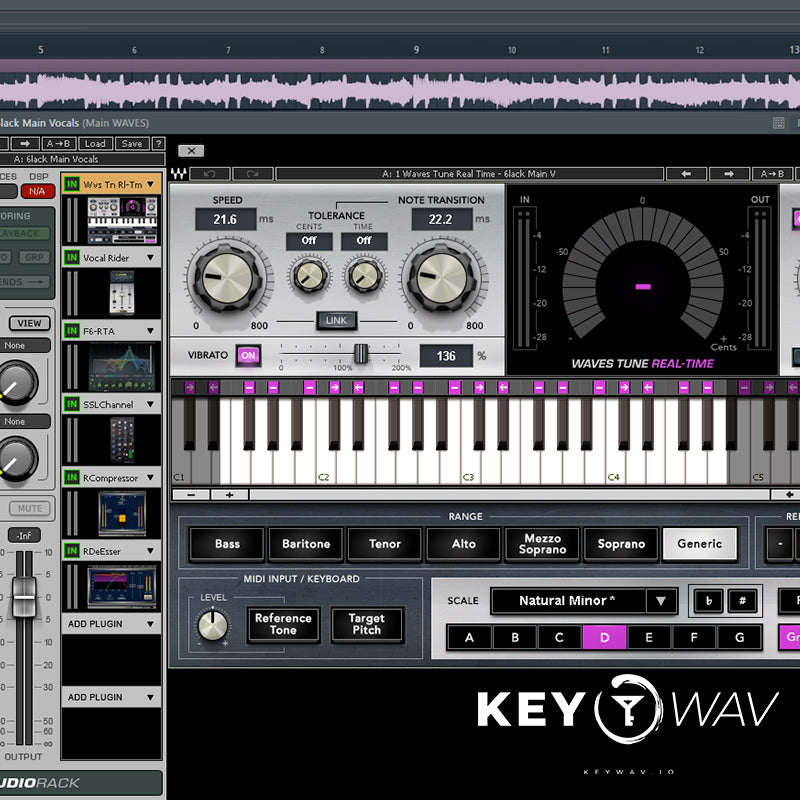Click the sharp accidental button
The image size is (800, 800).
pos(741,601)
